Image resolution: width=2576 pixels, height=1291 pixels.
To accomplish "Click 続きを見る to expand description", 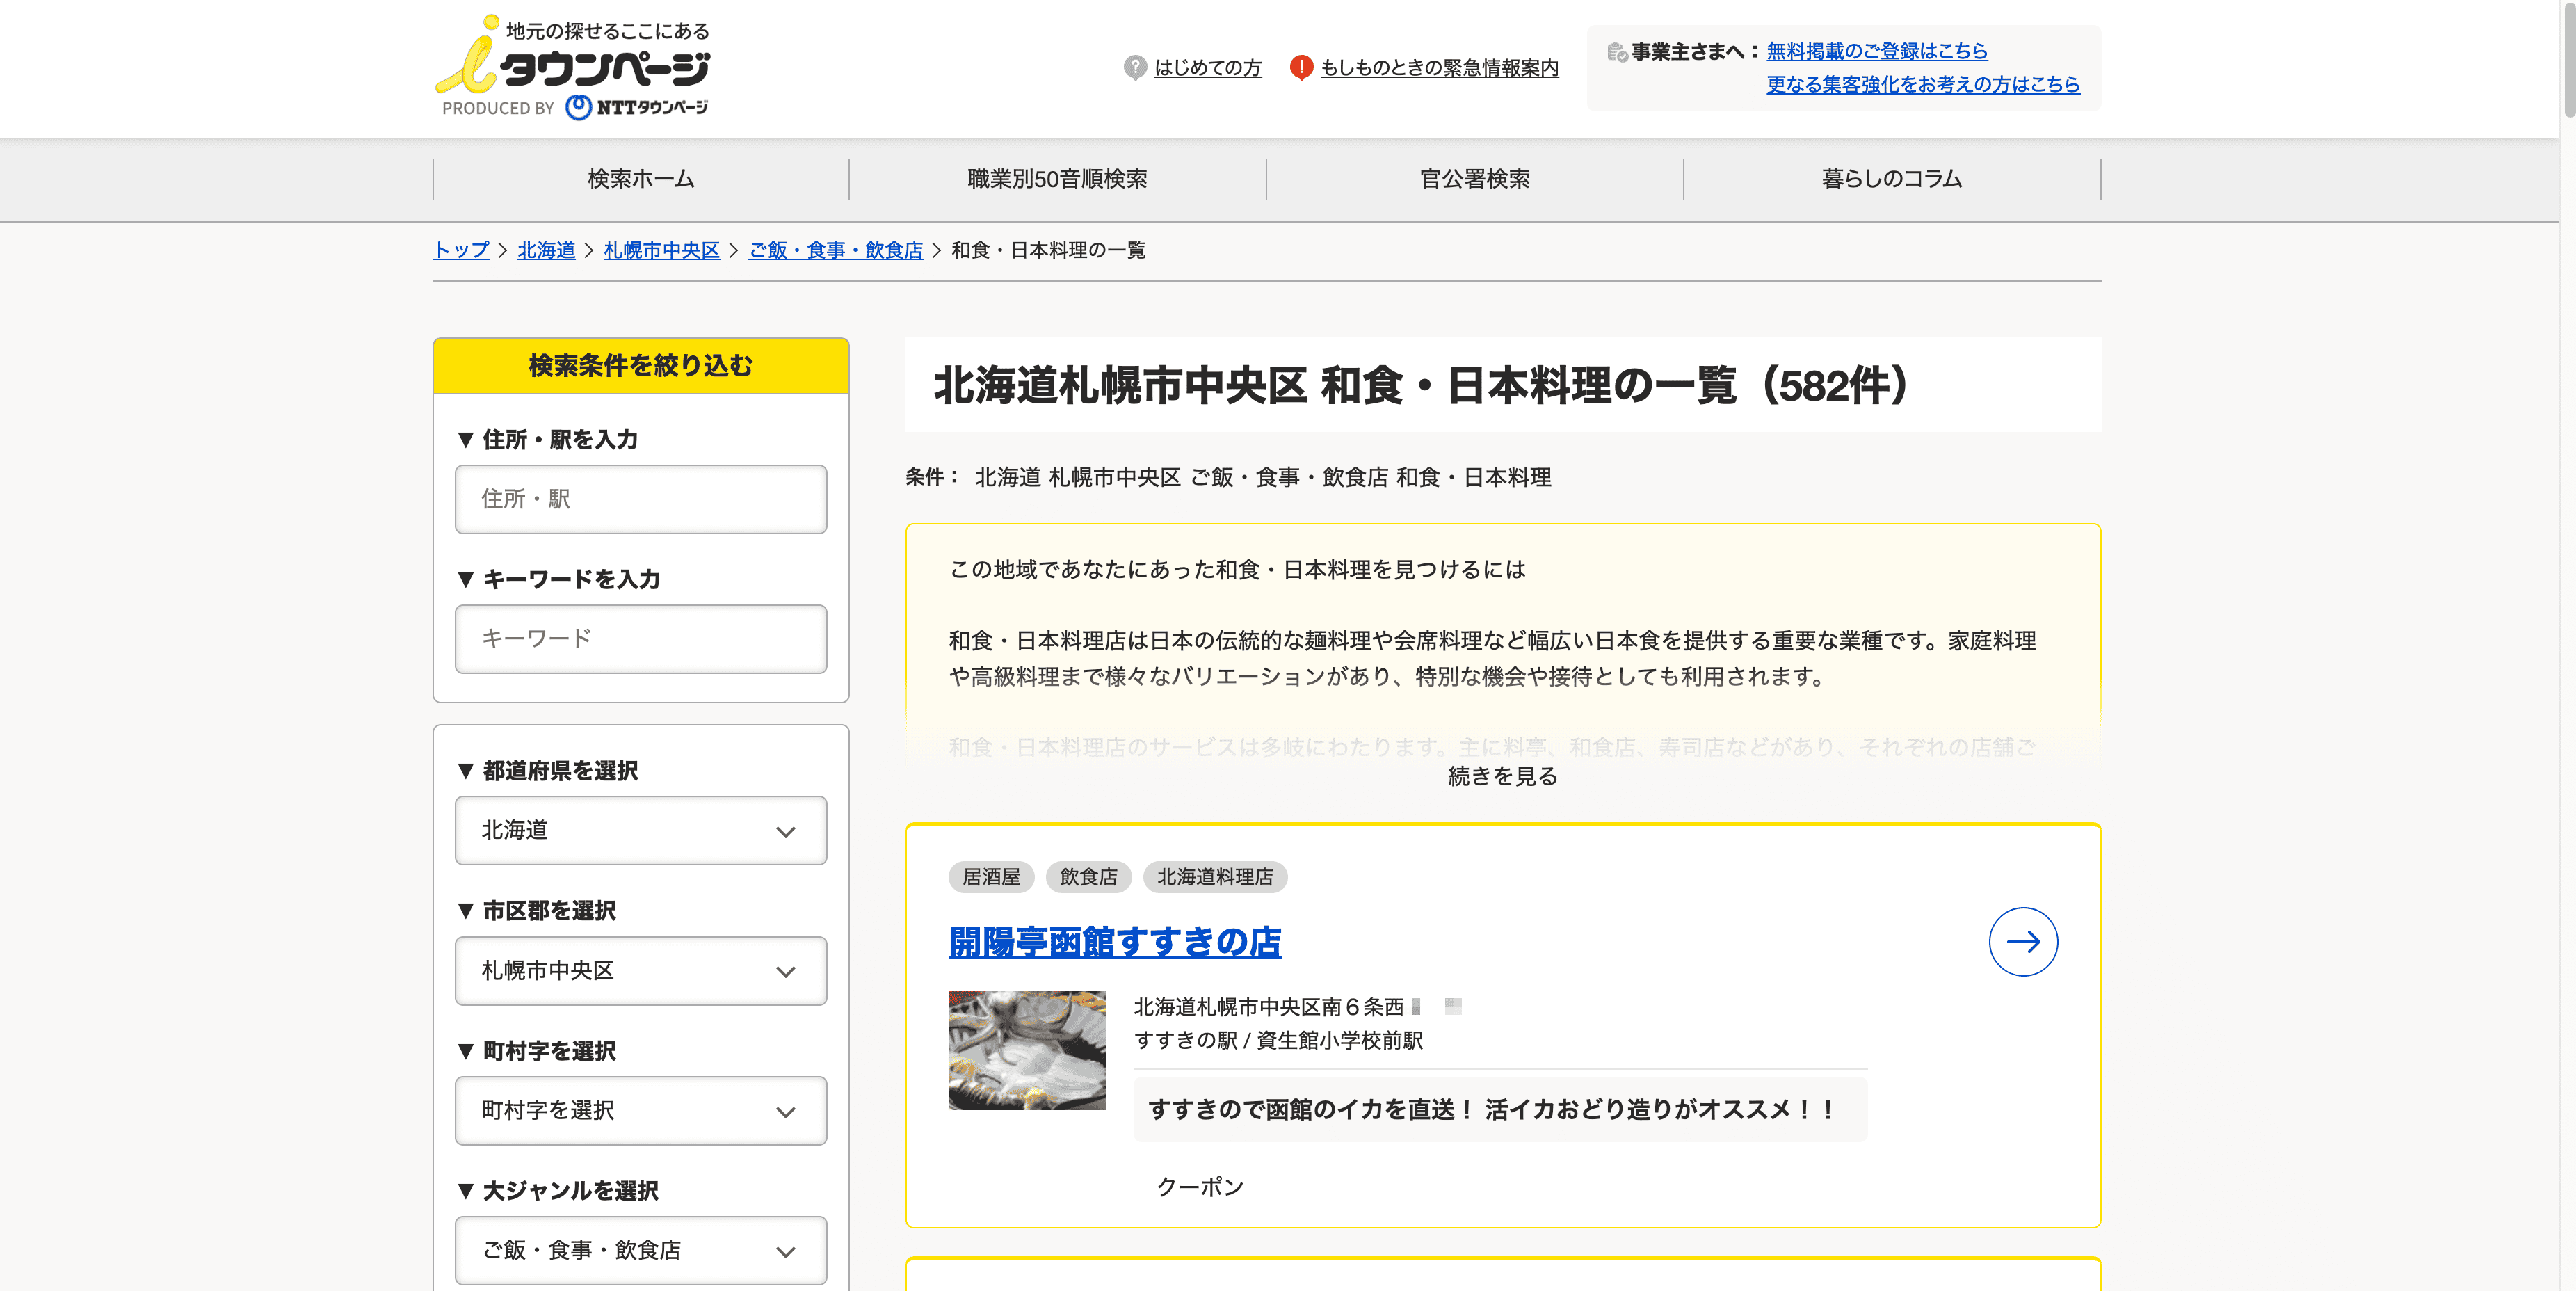I will 1502,776.
